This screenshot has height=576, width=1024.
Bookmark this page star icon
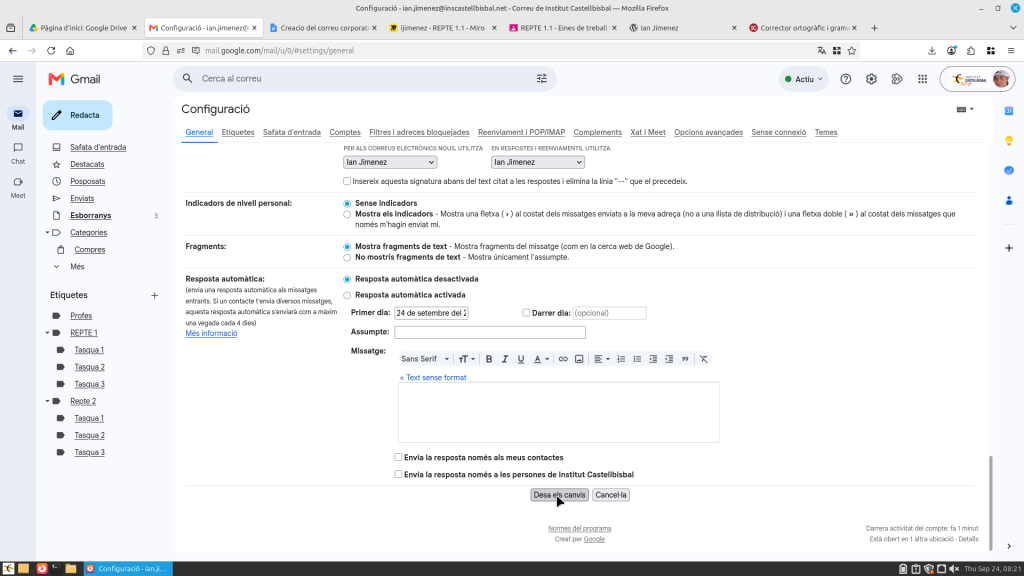click(x=852, y=50)
